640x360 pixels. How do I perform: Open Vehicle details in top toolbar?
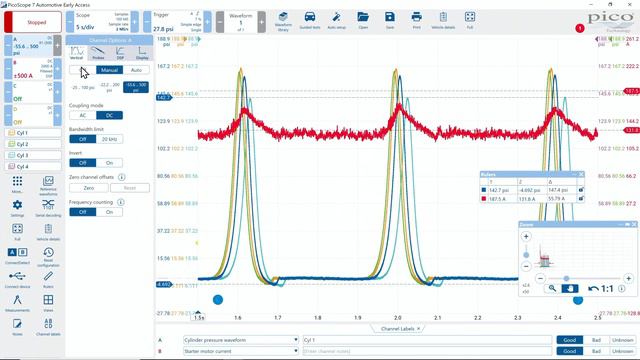click(443, 21)
